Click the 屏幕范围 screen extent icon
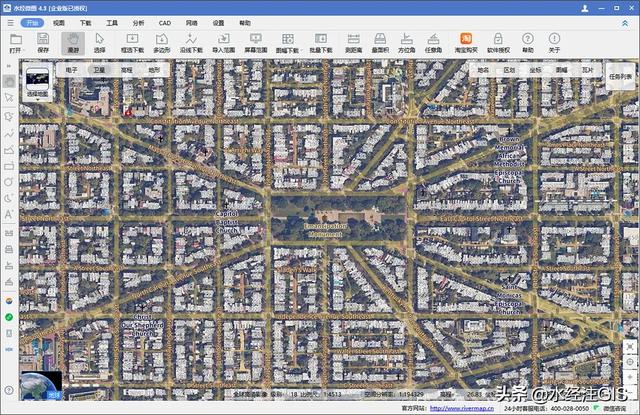 pyautogui.click(x=257, y=41)
